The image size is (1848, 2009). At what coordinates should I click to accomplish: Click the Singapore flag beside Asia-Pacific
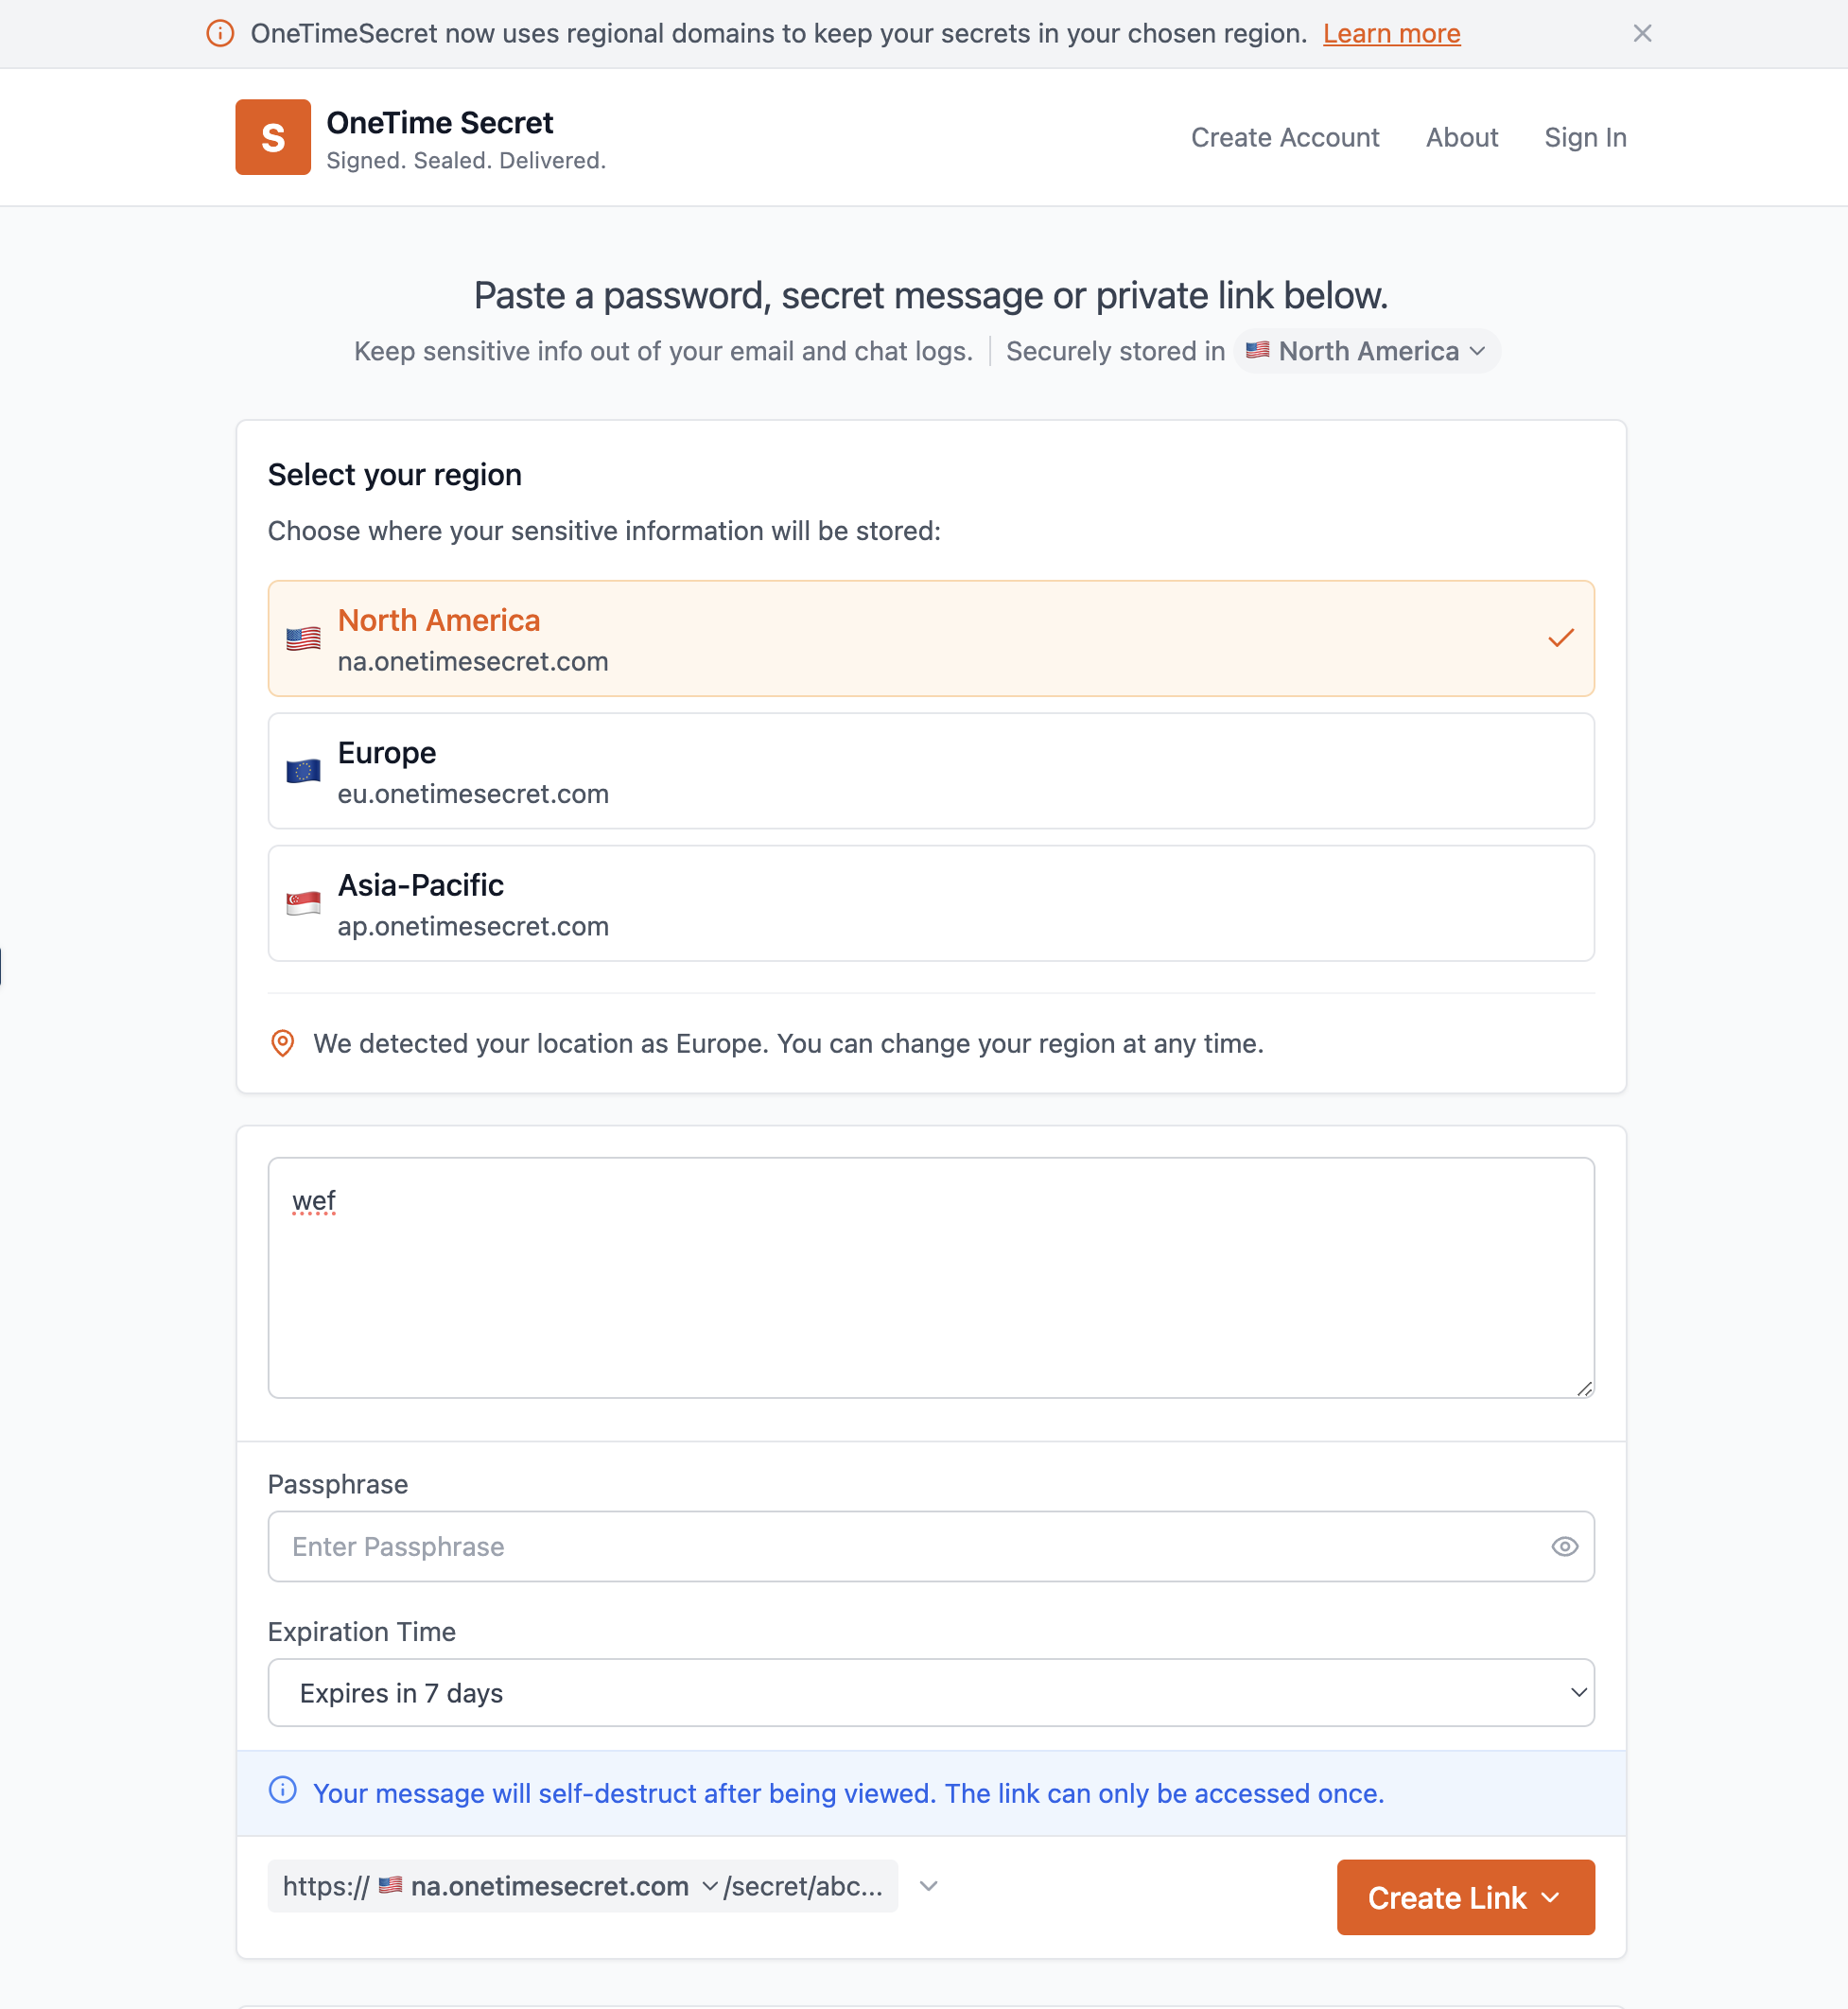coord(303,904)
